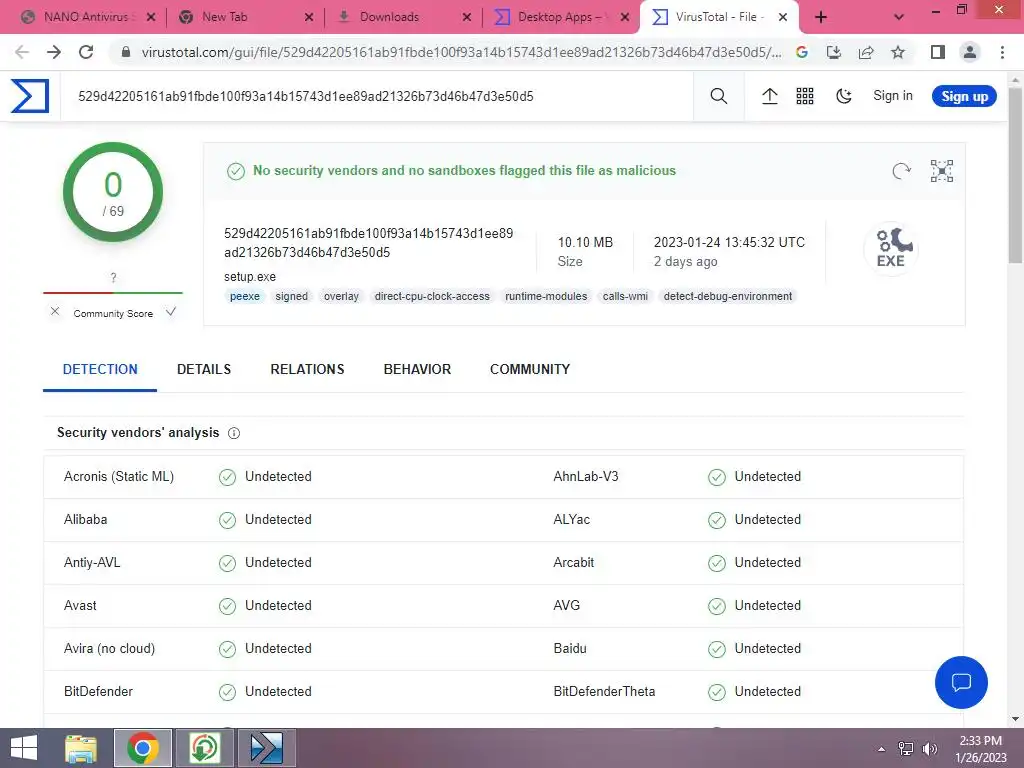
Task: Click the Google icon in address bar
Action: click(802, 52)
